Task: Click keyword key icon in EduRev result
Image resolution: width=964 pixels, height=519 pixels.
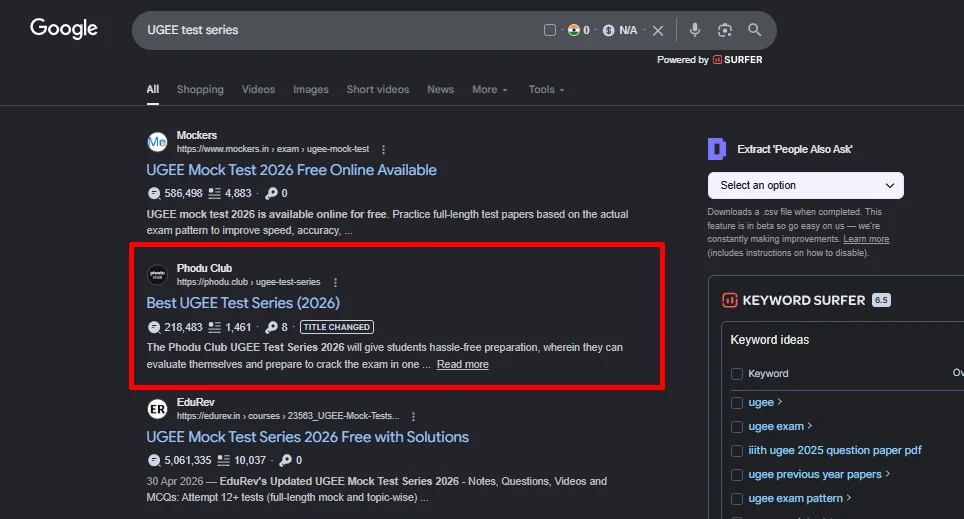Action: (286, 460)
